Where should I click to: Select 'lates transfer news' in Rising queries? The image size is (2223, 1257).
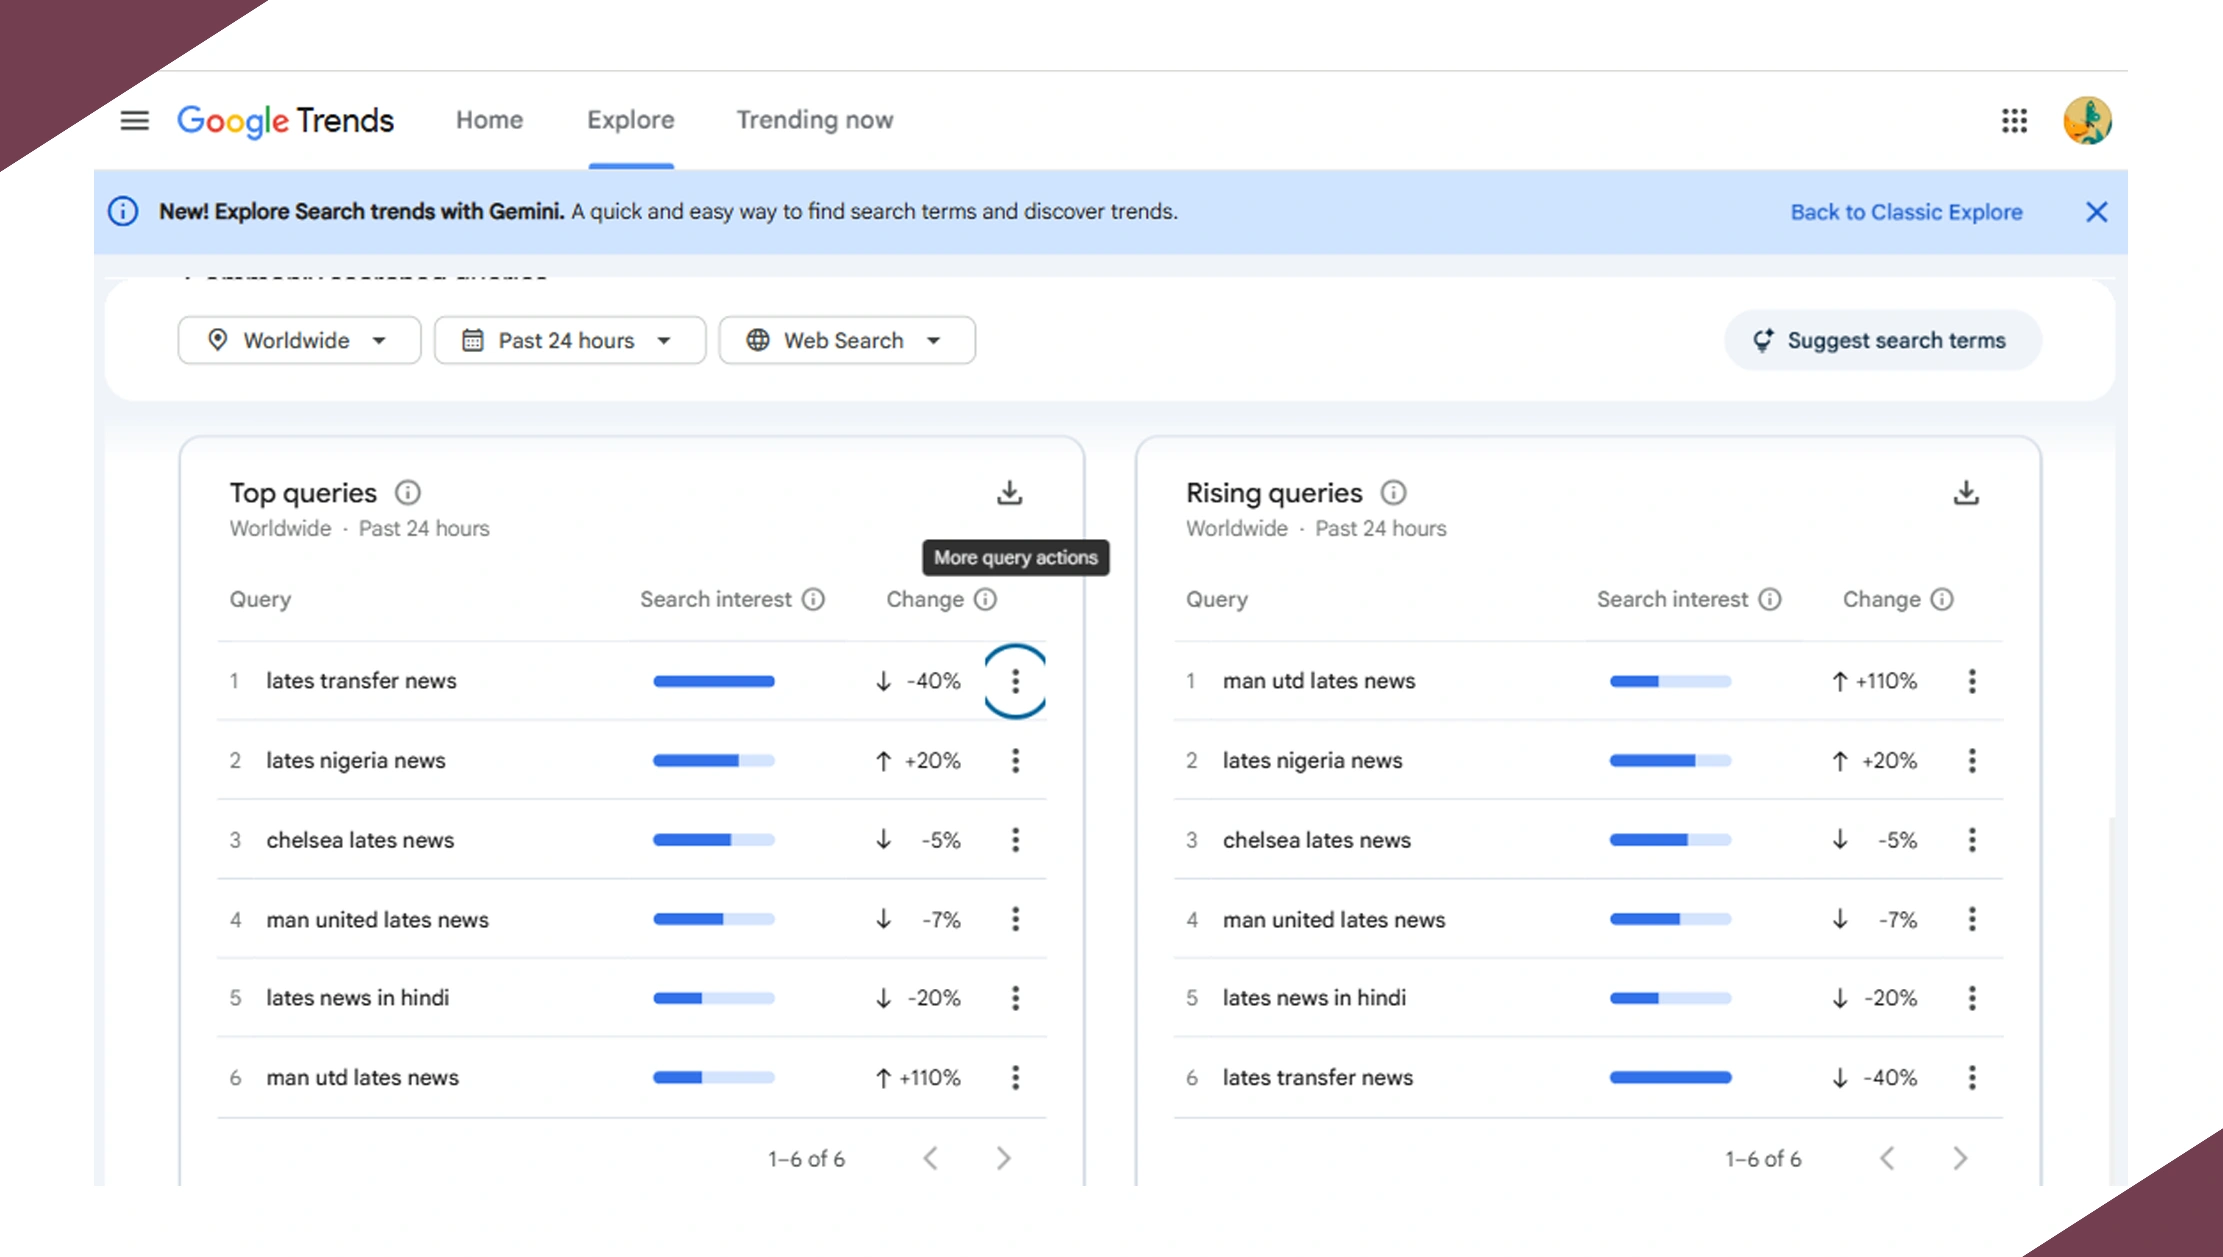pyautogui.click(x=1318, y=1078)
